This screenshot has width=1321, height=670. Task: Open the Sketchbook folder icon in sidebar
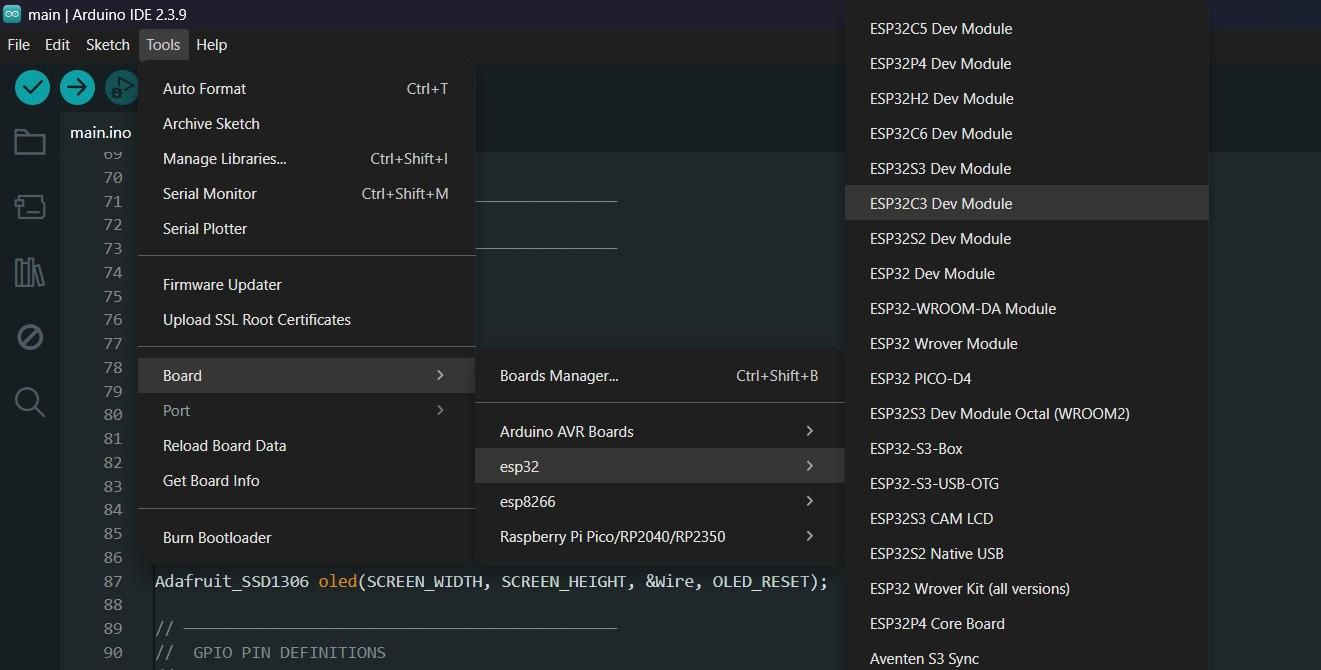[x=29, y=142]
